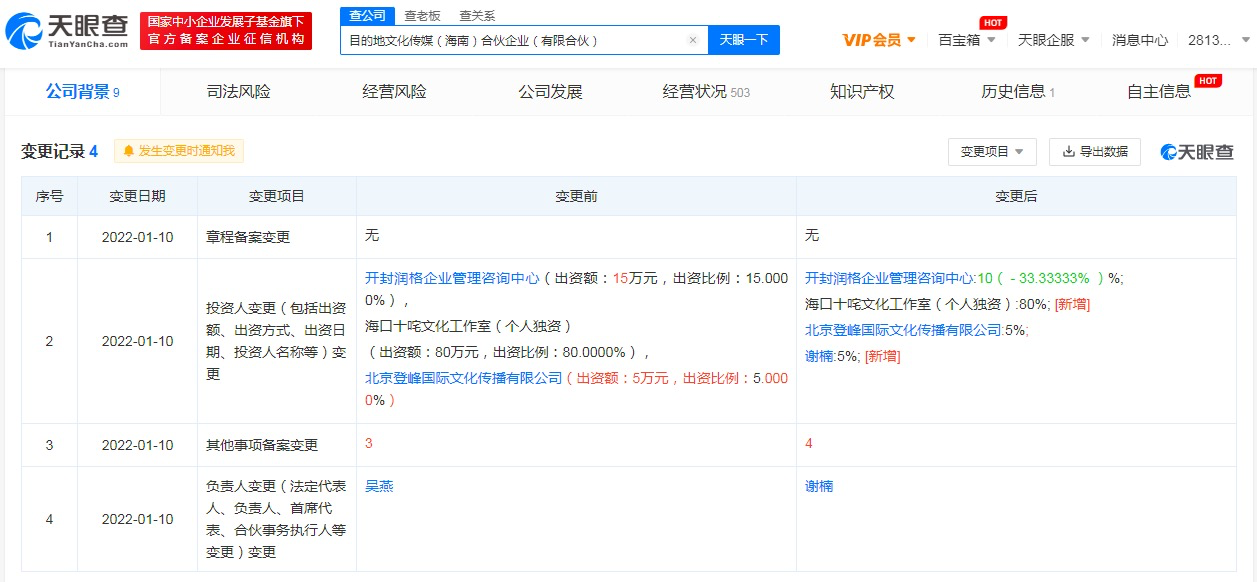Select the 公司背景 tab
The image size is (1257, 582).
point(82,92)
